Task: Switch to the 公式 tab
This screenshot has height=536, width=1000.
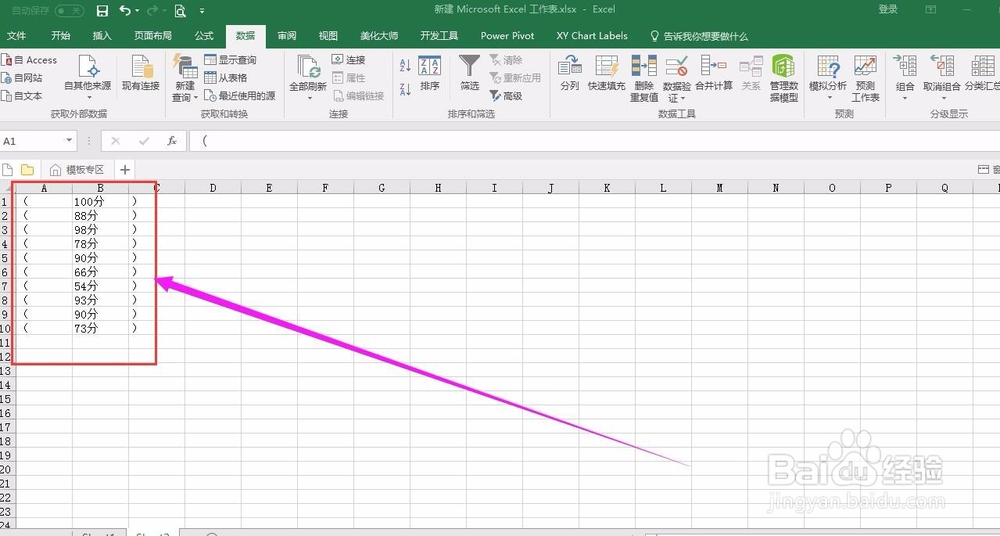Action: click(204, 36)
